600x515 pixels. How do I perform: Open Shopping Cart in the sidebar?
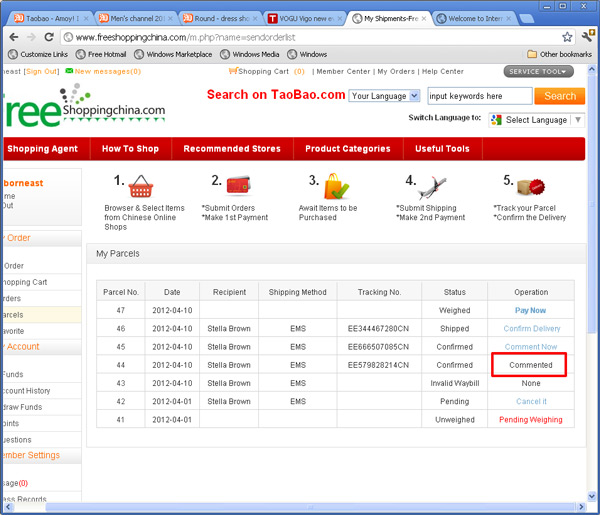pos(25,282)
